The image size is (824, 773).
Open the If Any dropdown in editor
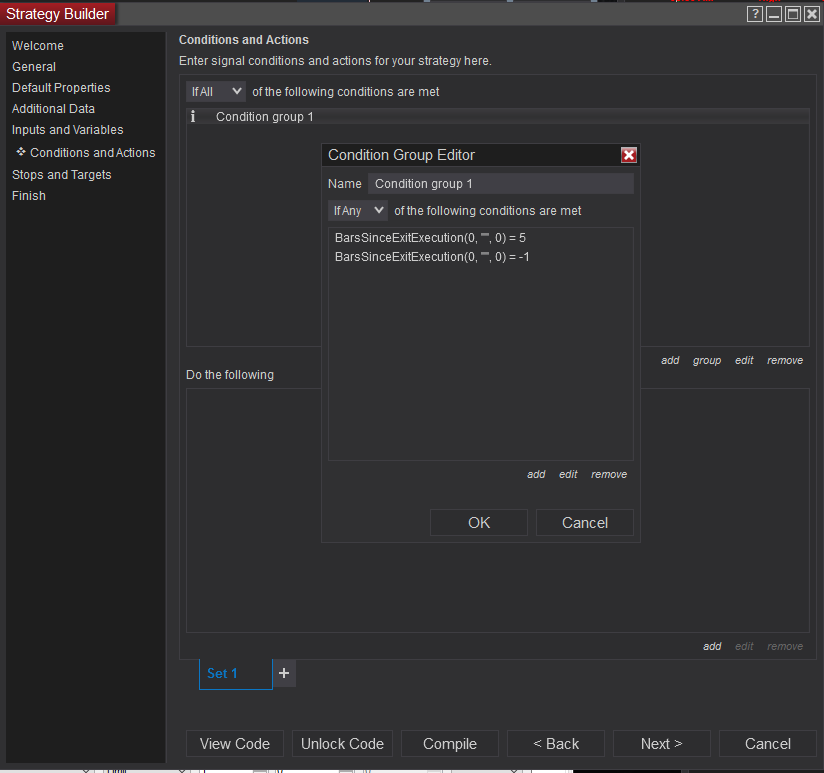358,211
